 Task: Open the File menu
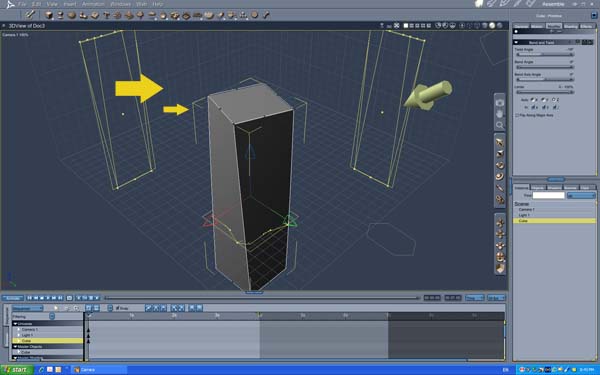(x=22, y=4)
